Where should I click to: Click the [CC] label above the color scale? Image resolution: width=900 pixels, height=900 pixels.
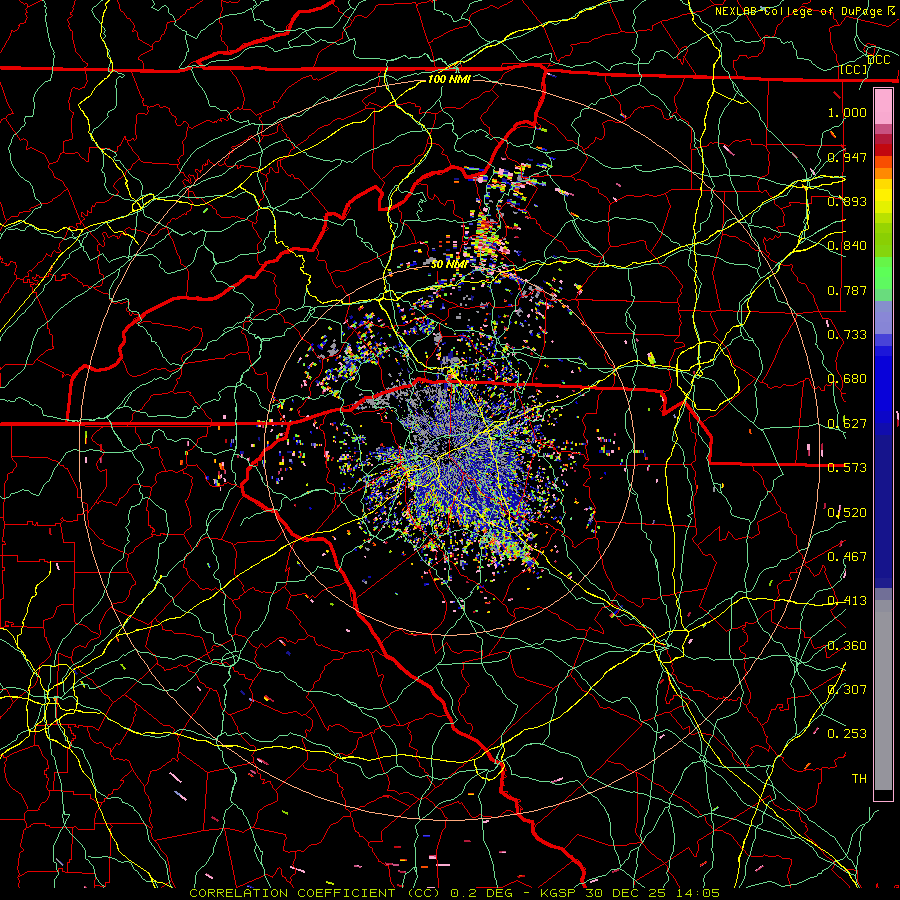point(854,69)
